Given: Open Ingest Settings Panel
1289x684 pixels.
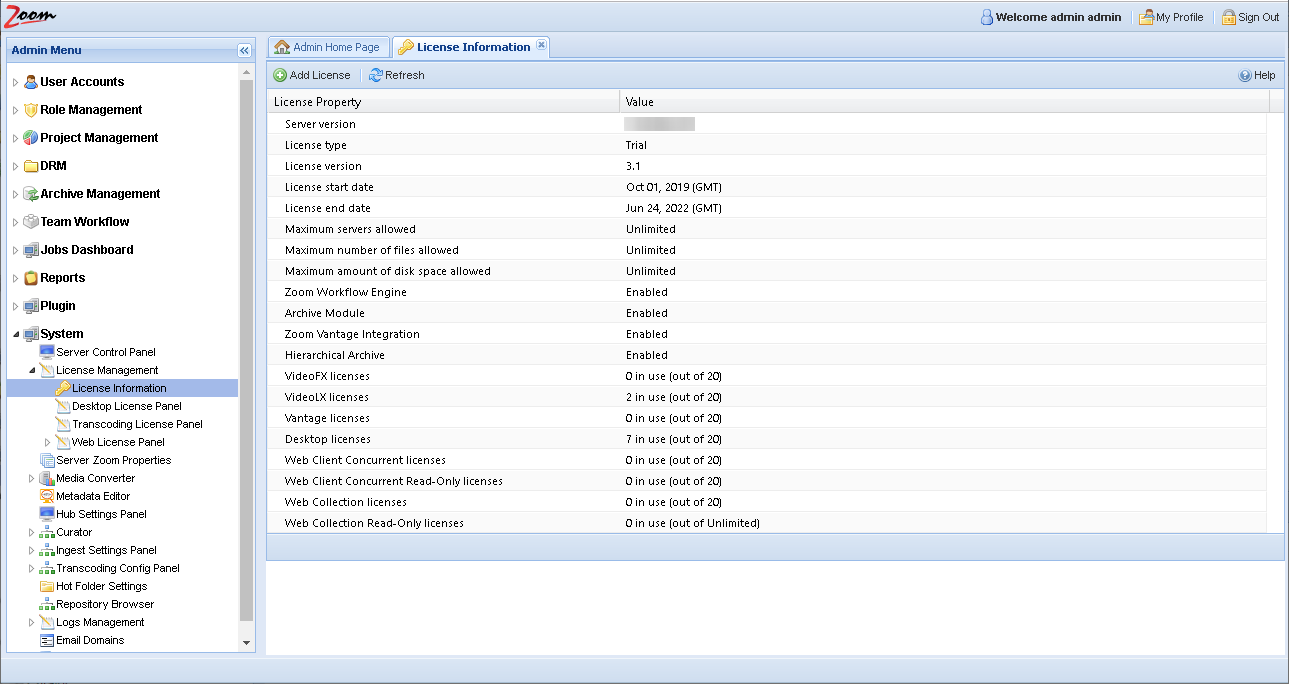Looking at the screenshot, I should point(106,550).
